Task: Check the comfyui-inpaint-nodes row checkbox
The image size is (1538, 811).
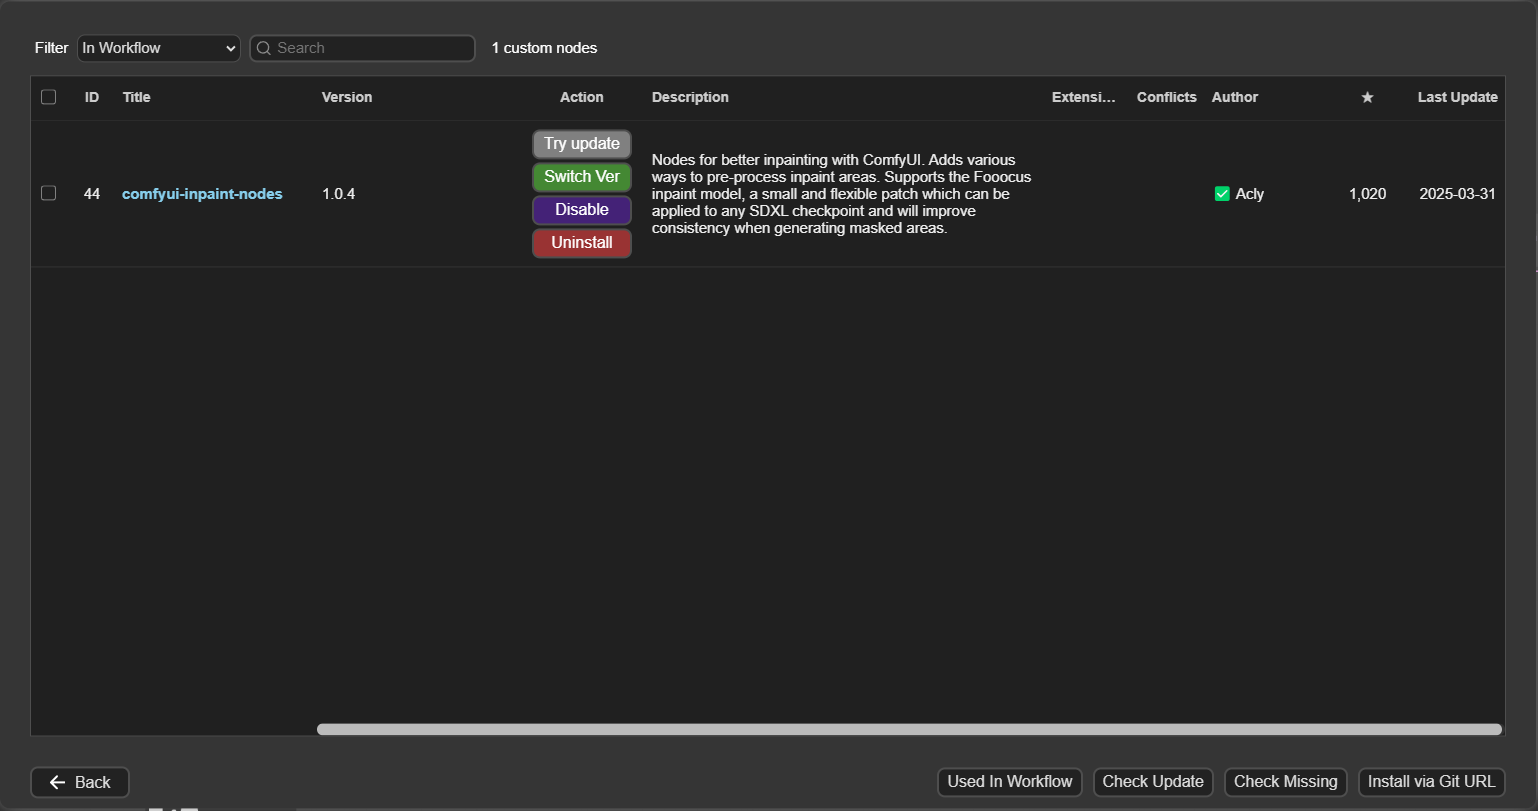Action: (x=48, y=193)
